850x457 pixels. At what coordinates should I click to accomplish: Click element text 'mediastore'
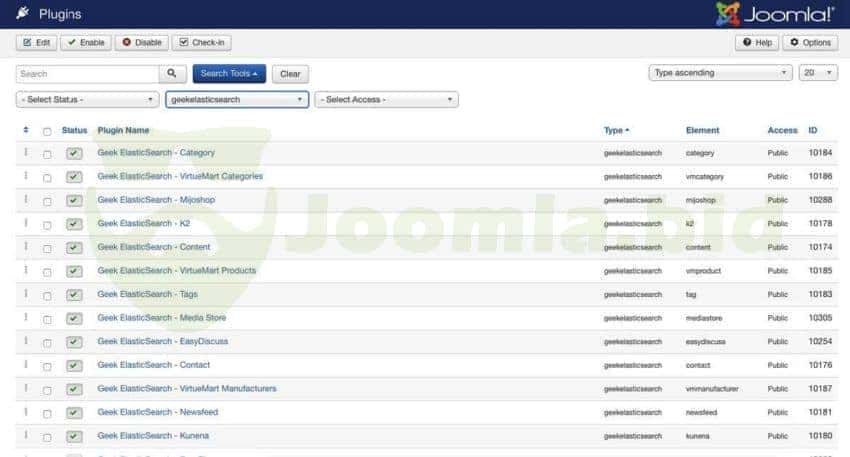(x=704, y=318)
